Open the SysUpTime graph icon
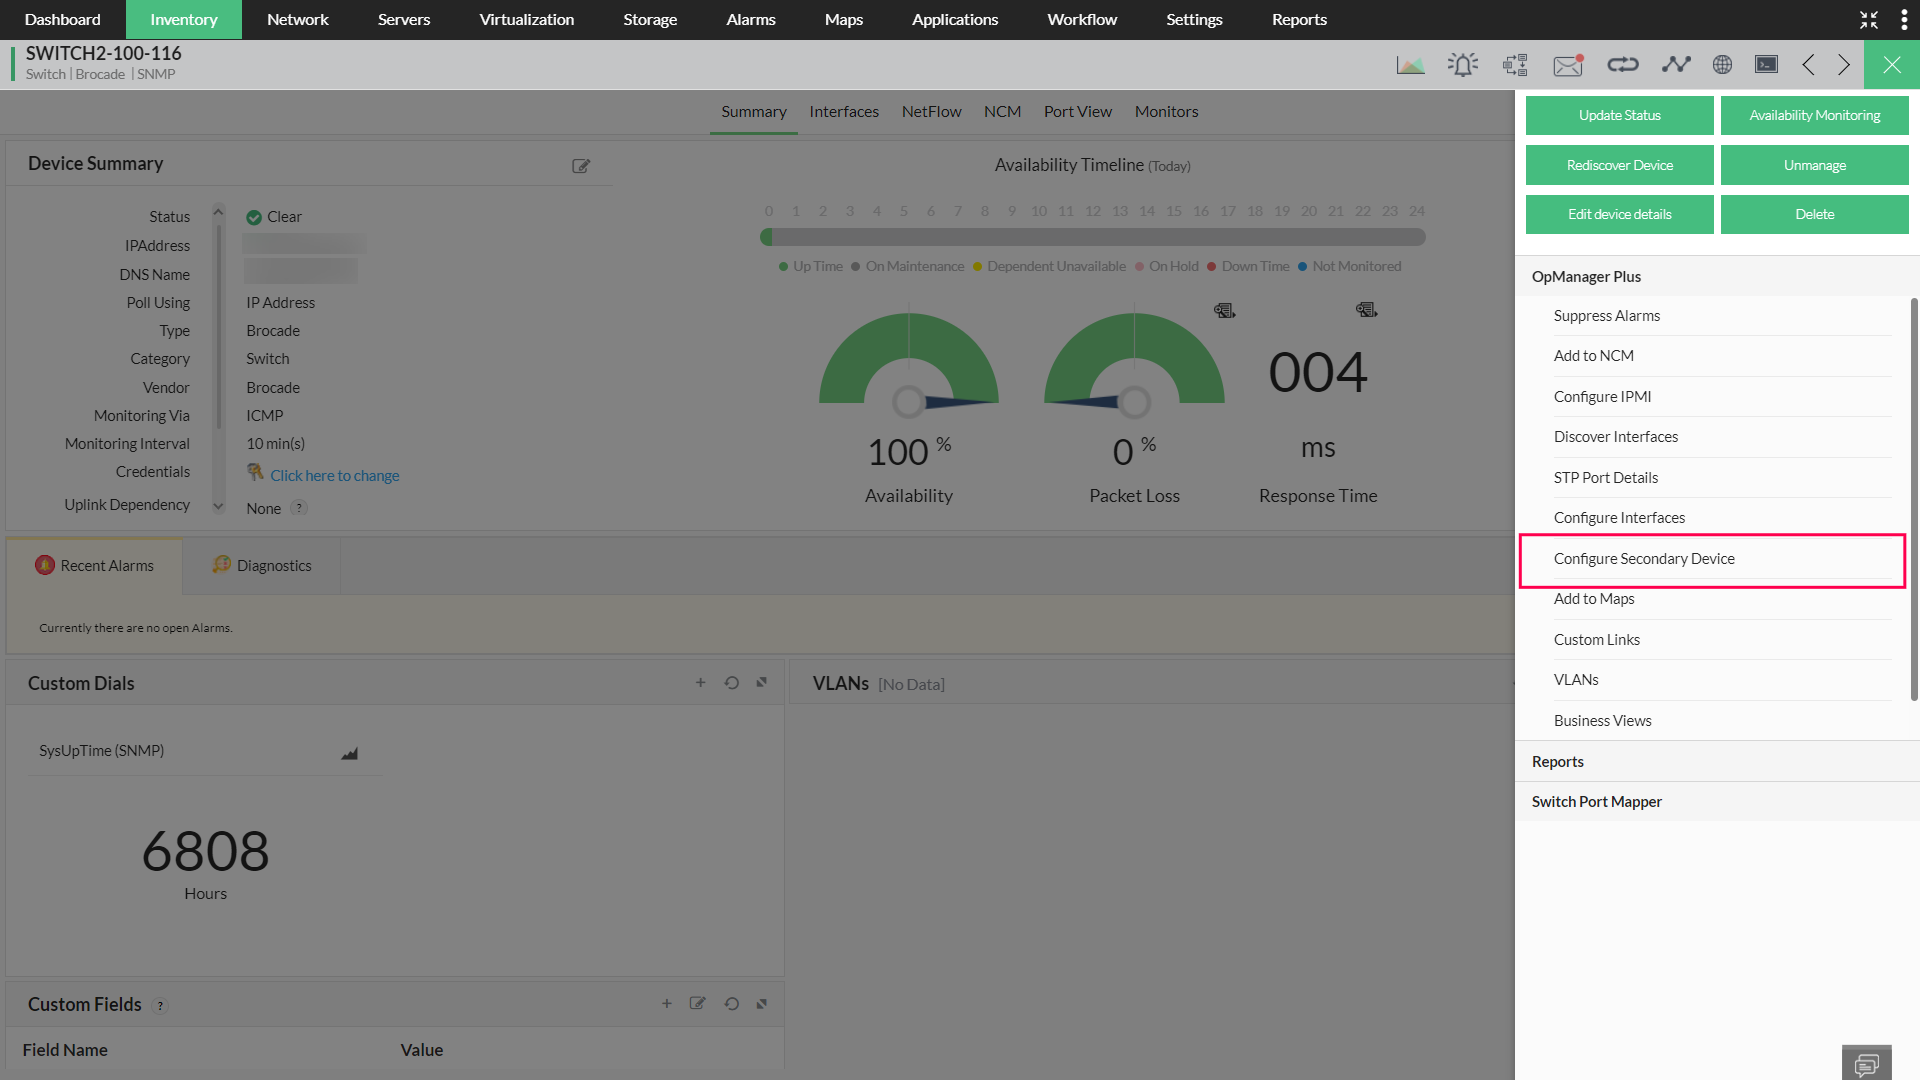The width and height of the screenshot is (1920, 1080). coord(349,753)
